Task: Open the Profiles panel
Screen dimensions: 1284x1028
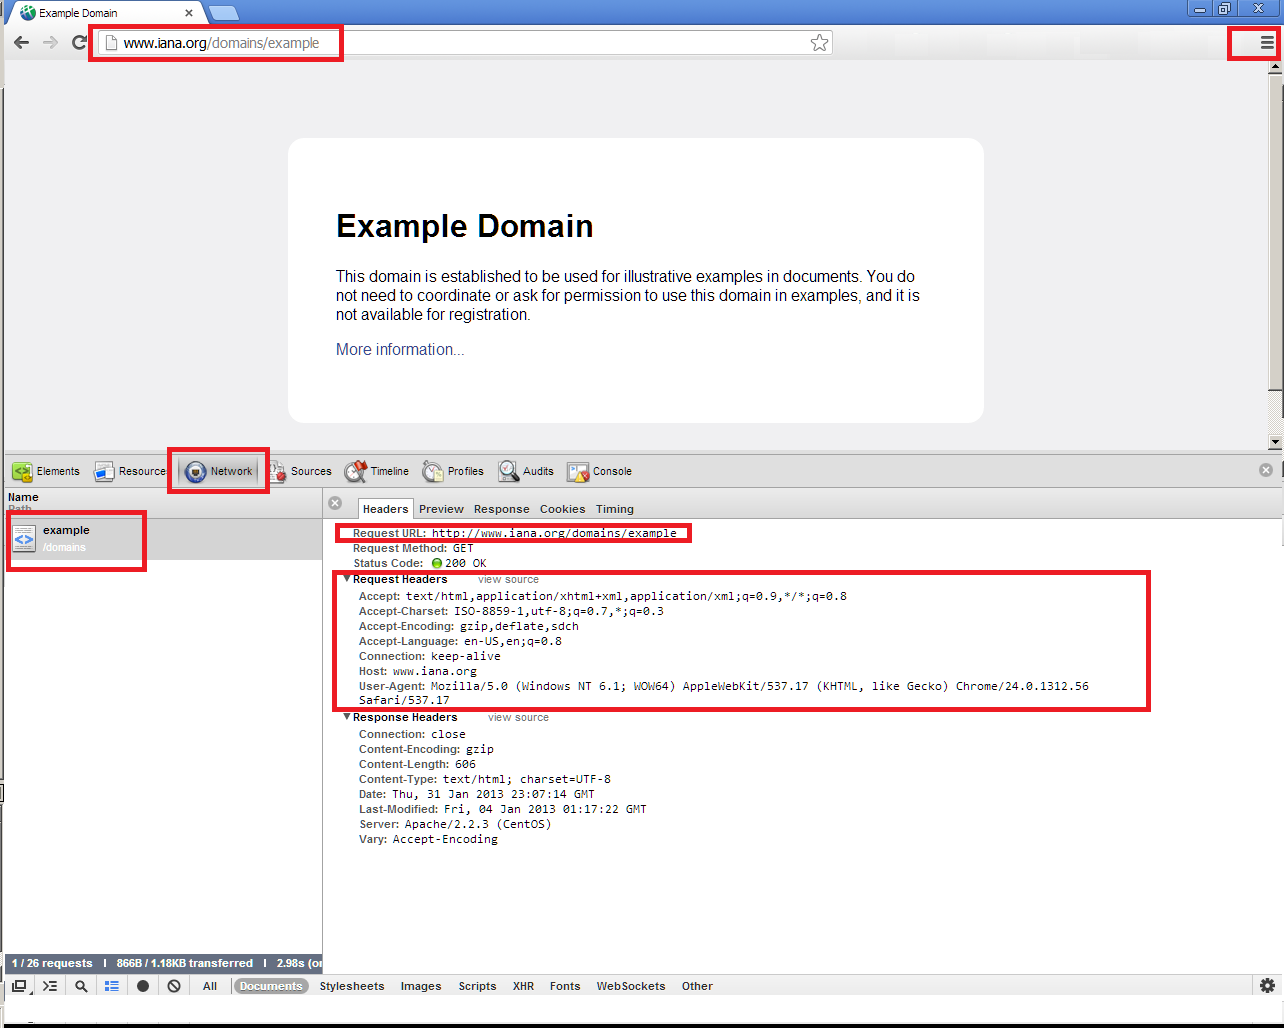Action: (x=463, y=471)
